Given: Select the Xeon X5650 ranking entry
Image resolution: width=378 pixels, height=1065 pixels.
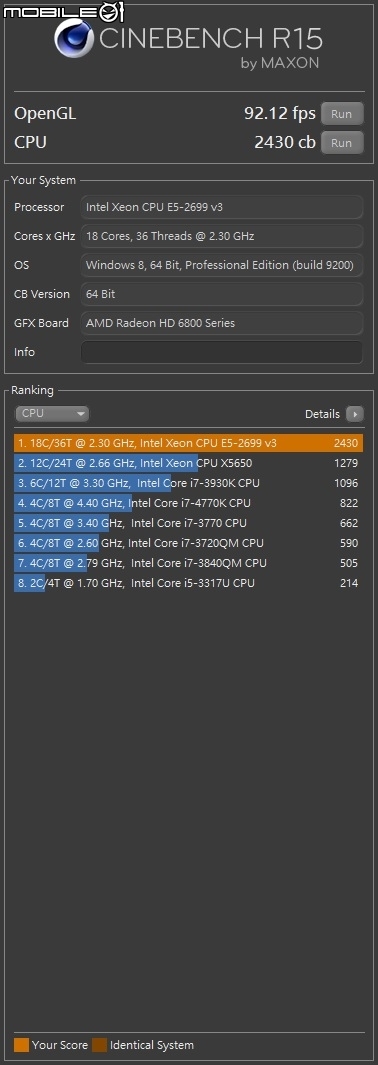Looking at the screenshot, I should click(188, 463).
